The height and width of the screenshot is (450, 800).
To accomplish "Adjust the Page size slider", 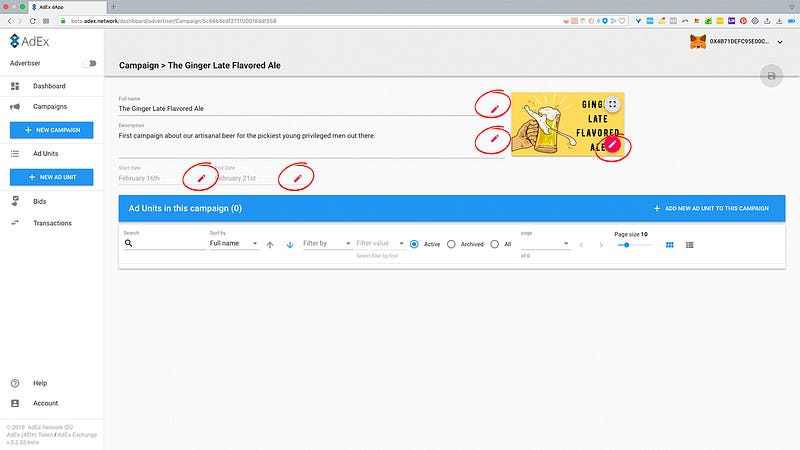I will [635, 245].
